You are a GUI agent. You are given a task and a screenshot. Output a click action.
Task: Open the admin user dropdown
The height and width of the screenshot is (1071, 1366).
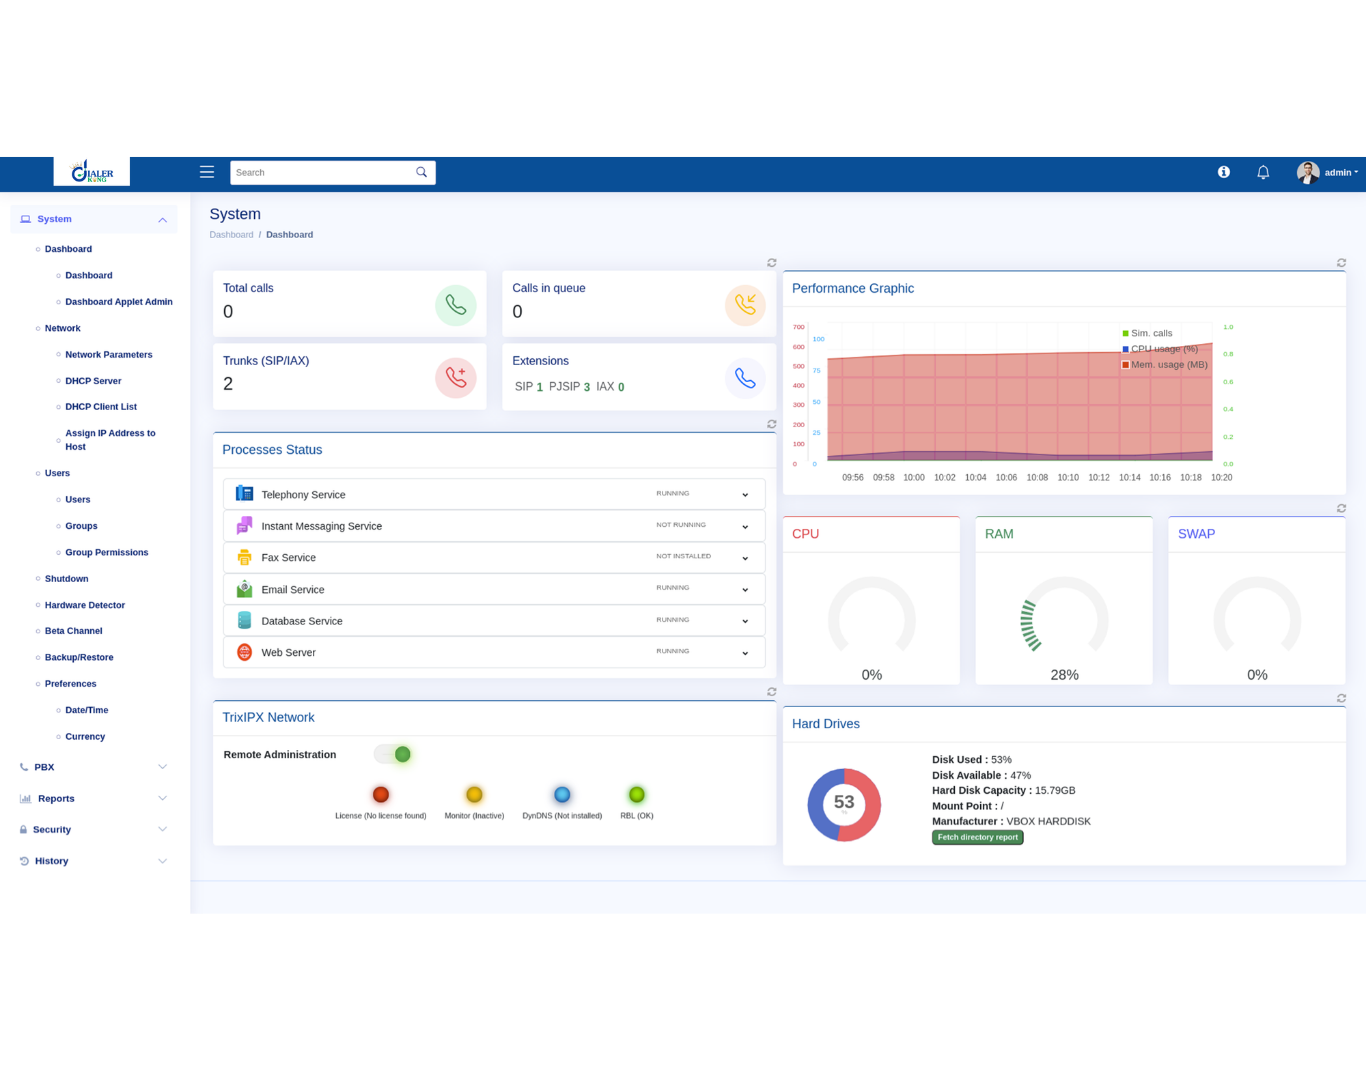pos(1341,172)
